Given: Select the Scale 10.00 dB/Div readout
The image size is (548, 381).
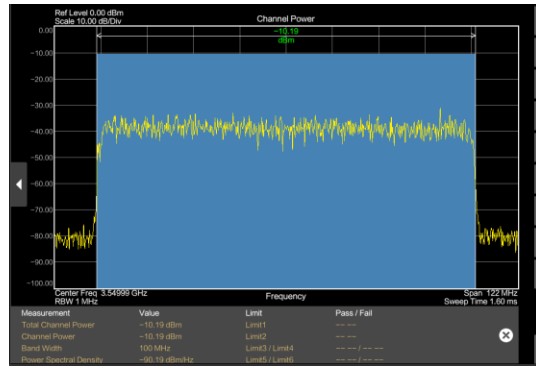Looking at the screenshot, I should (x=88, y=21).
